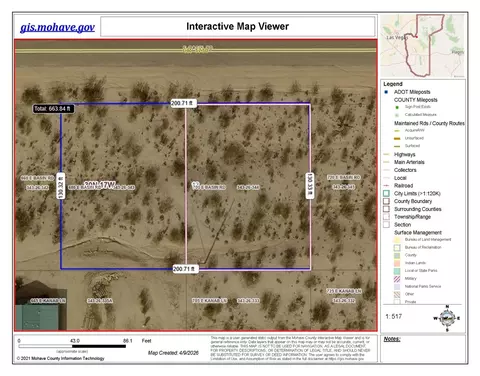The height and width of the screenshot is (376, 480).
Task: Click the ADOT Mileposts blue dot symbol
Action: pyautogui.click(x=386, y=92)
